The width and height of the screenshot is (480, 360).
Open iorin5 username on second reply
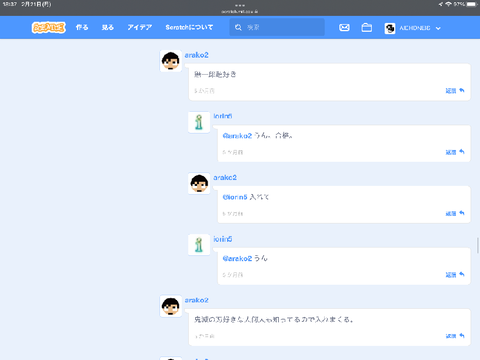tap(223, 239)
